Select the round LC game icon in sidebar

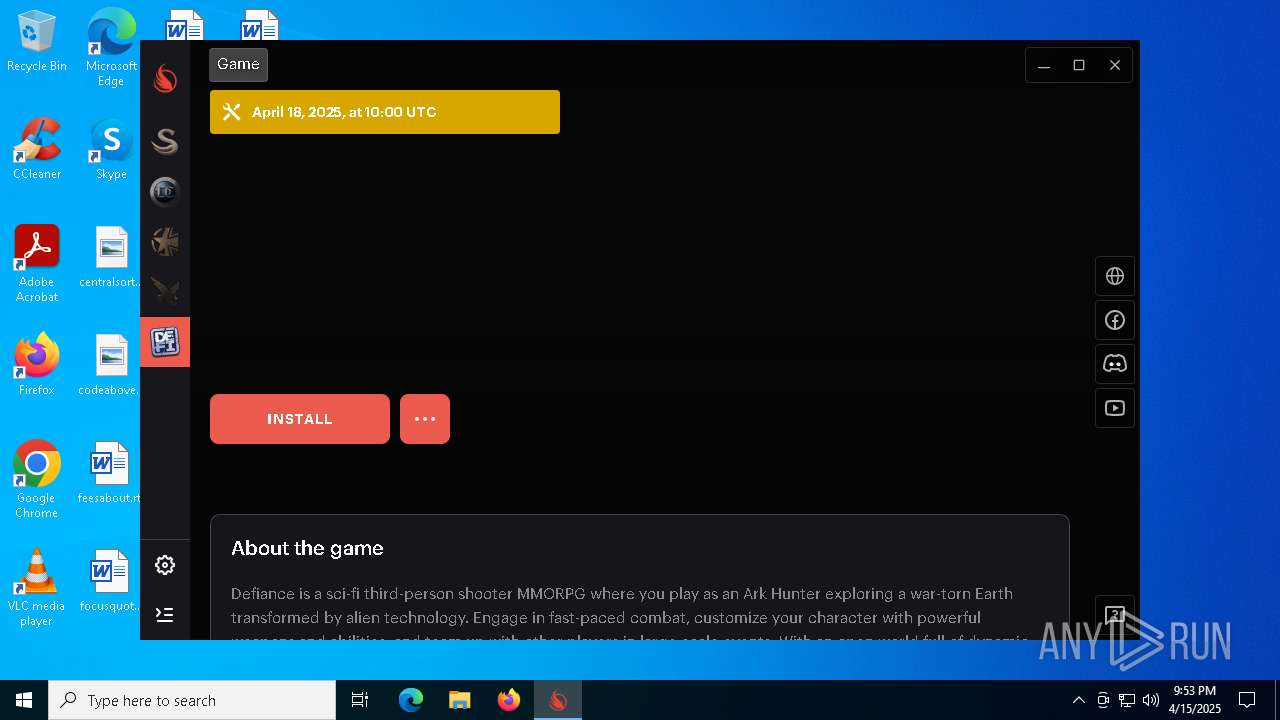coord(165,191)
